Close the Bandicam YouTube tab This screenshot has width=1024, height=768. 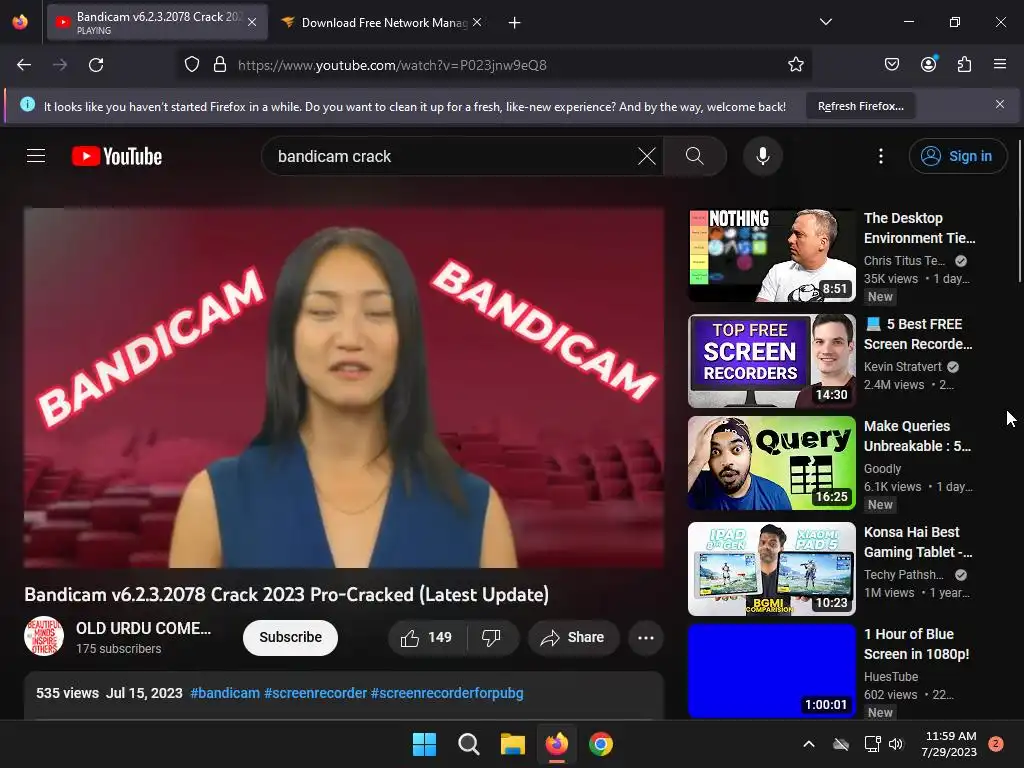pos(252,22)
